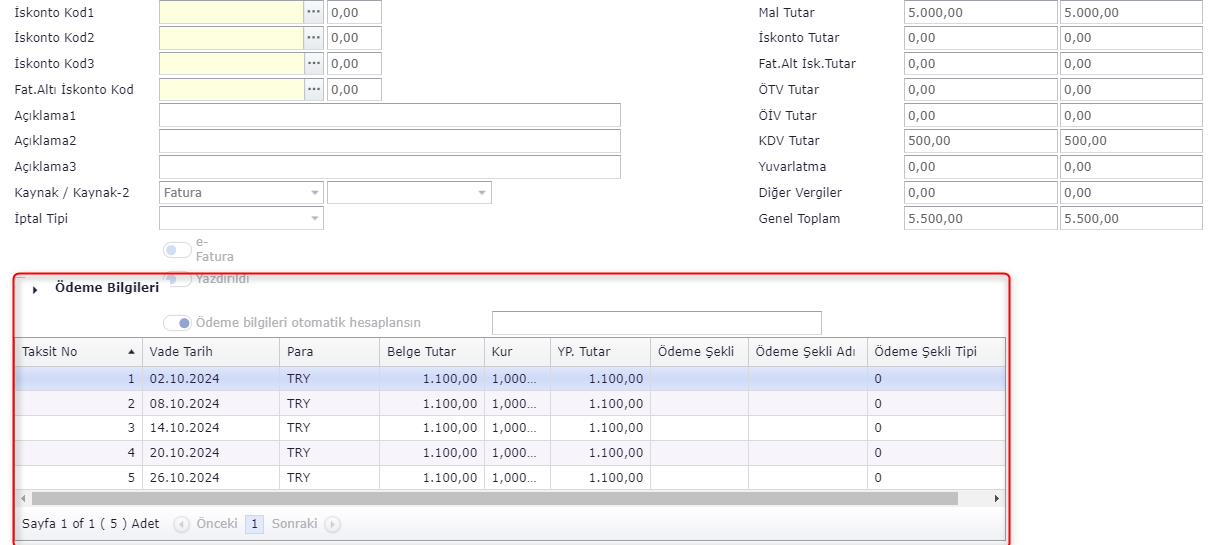
Task: Click the Ödeme Şekli Adı column header
Action: click(x=808, y=352)
